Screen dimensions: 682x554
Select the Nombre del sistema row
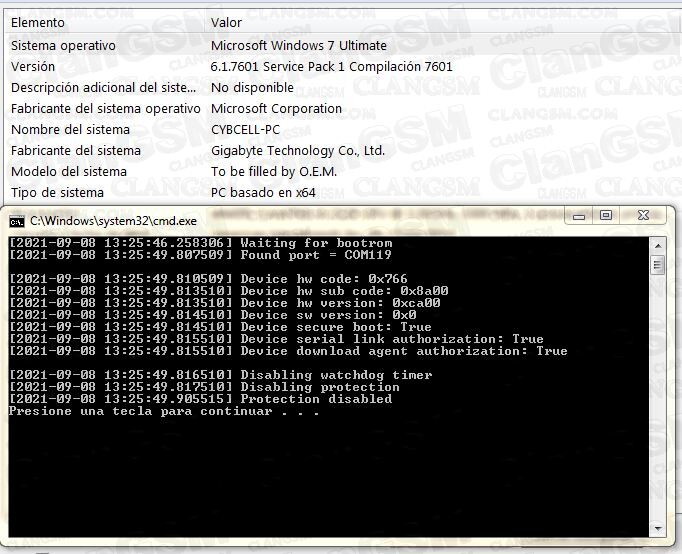[x=341, y=130]
